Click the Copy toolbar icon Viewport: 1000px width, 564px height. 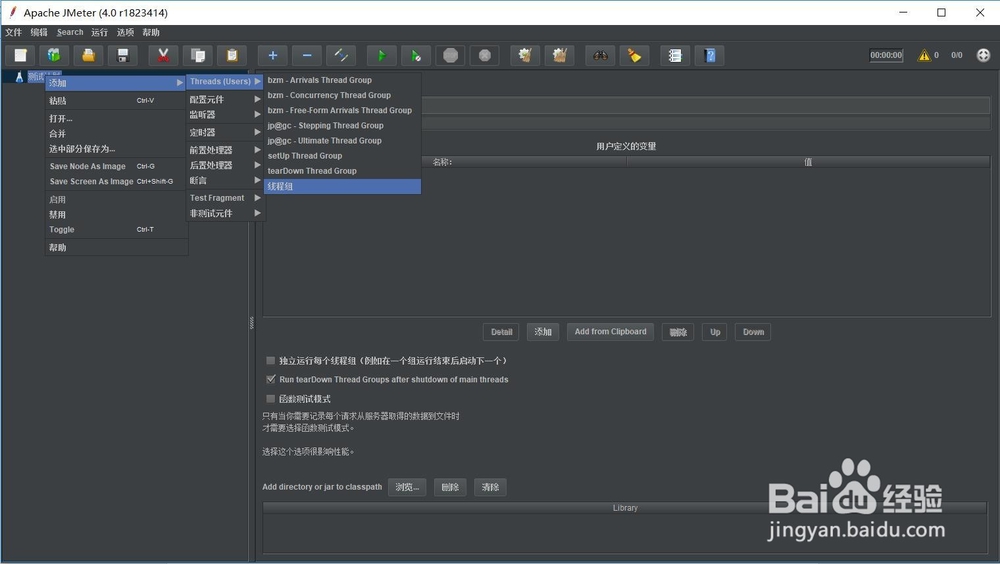(x=198, y=56)
